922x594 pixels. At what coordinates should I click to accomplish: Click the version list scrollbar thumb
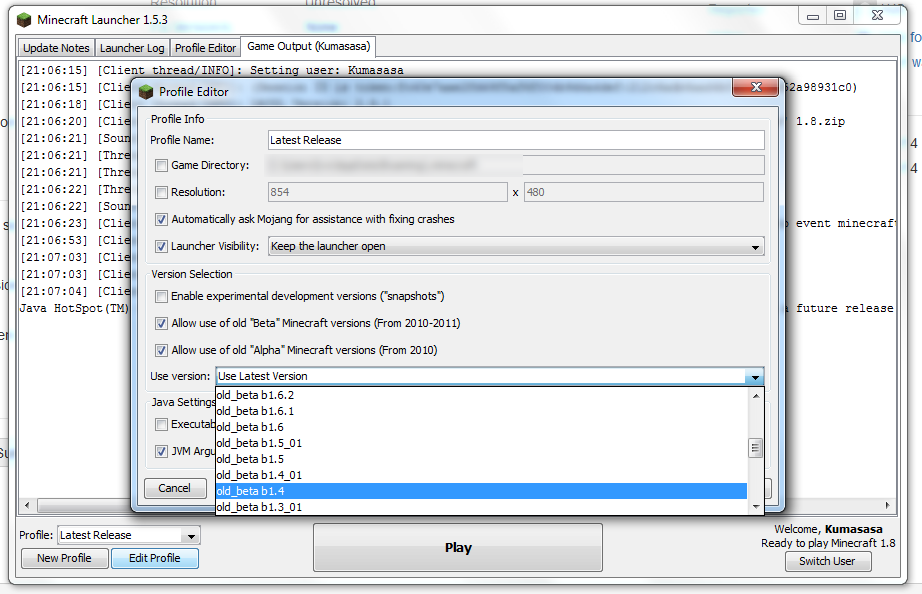[x=756, y=448]
